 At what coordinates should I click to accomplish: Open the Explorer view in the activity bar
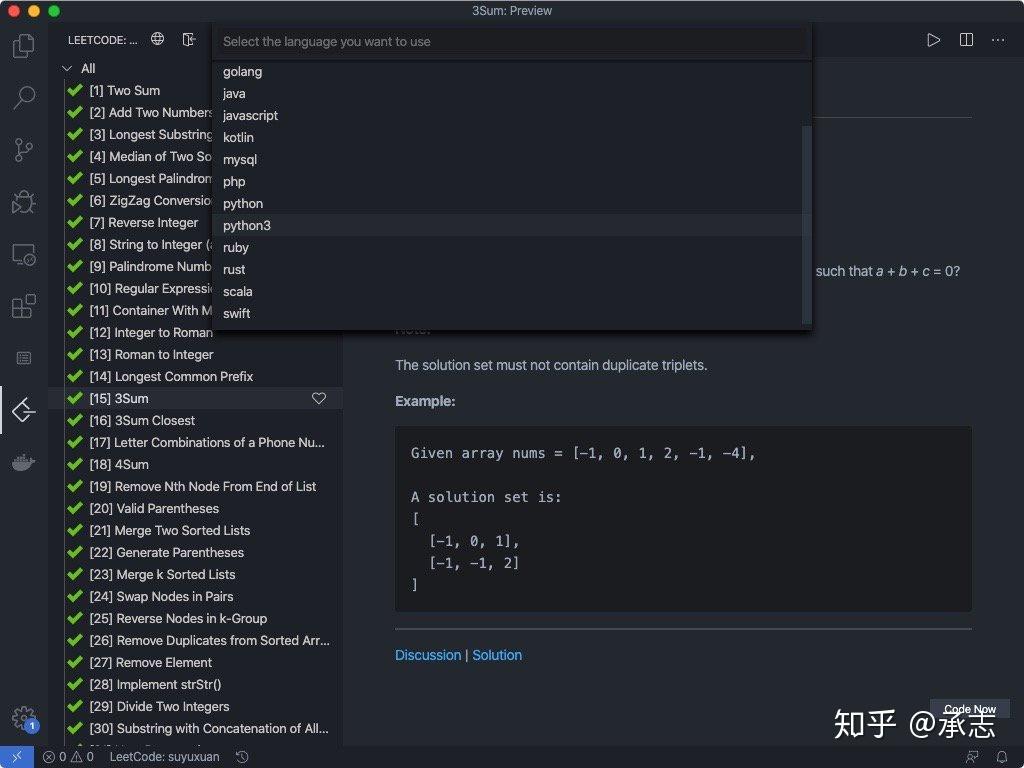point(23,46)
